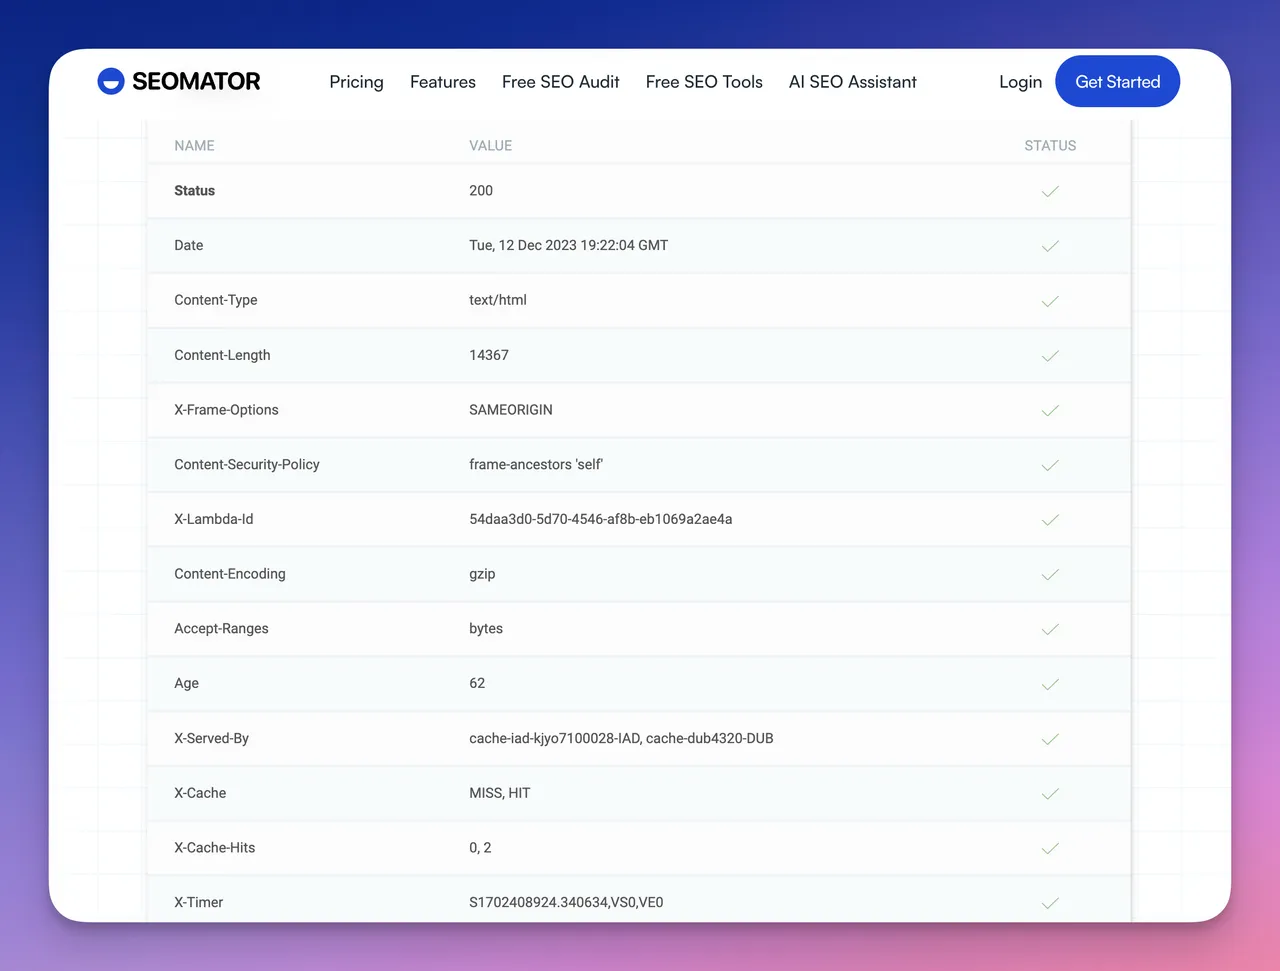
Task: Click the checkmark in the X-Lambda-Id row
Action: (1050, 520)
